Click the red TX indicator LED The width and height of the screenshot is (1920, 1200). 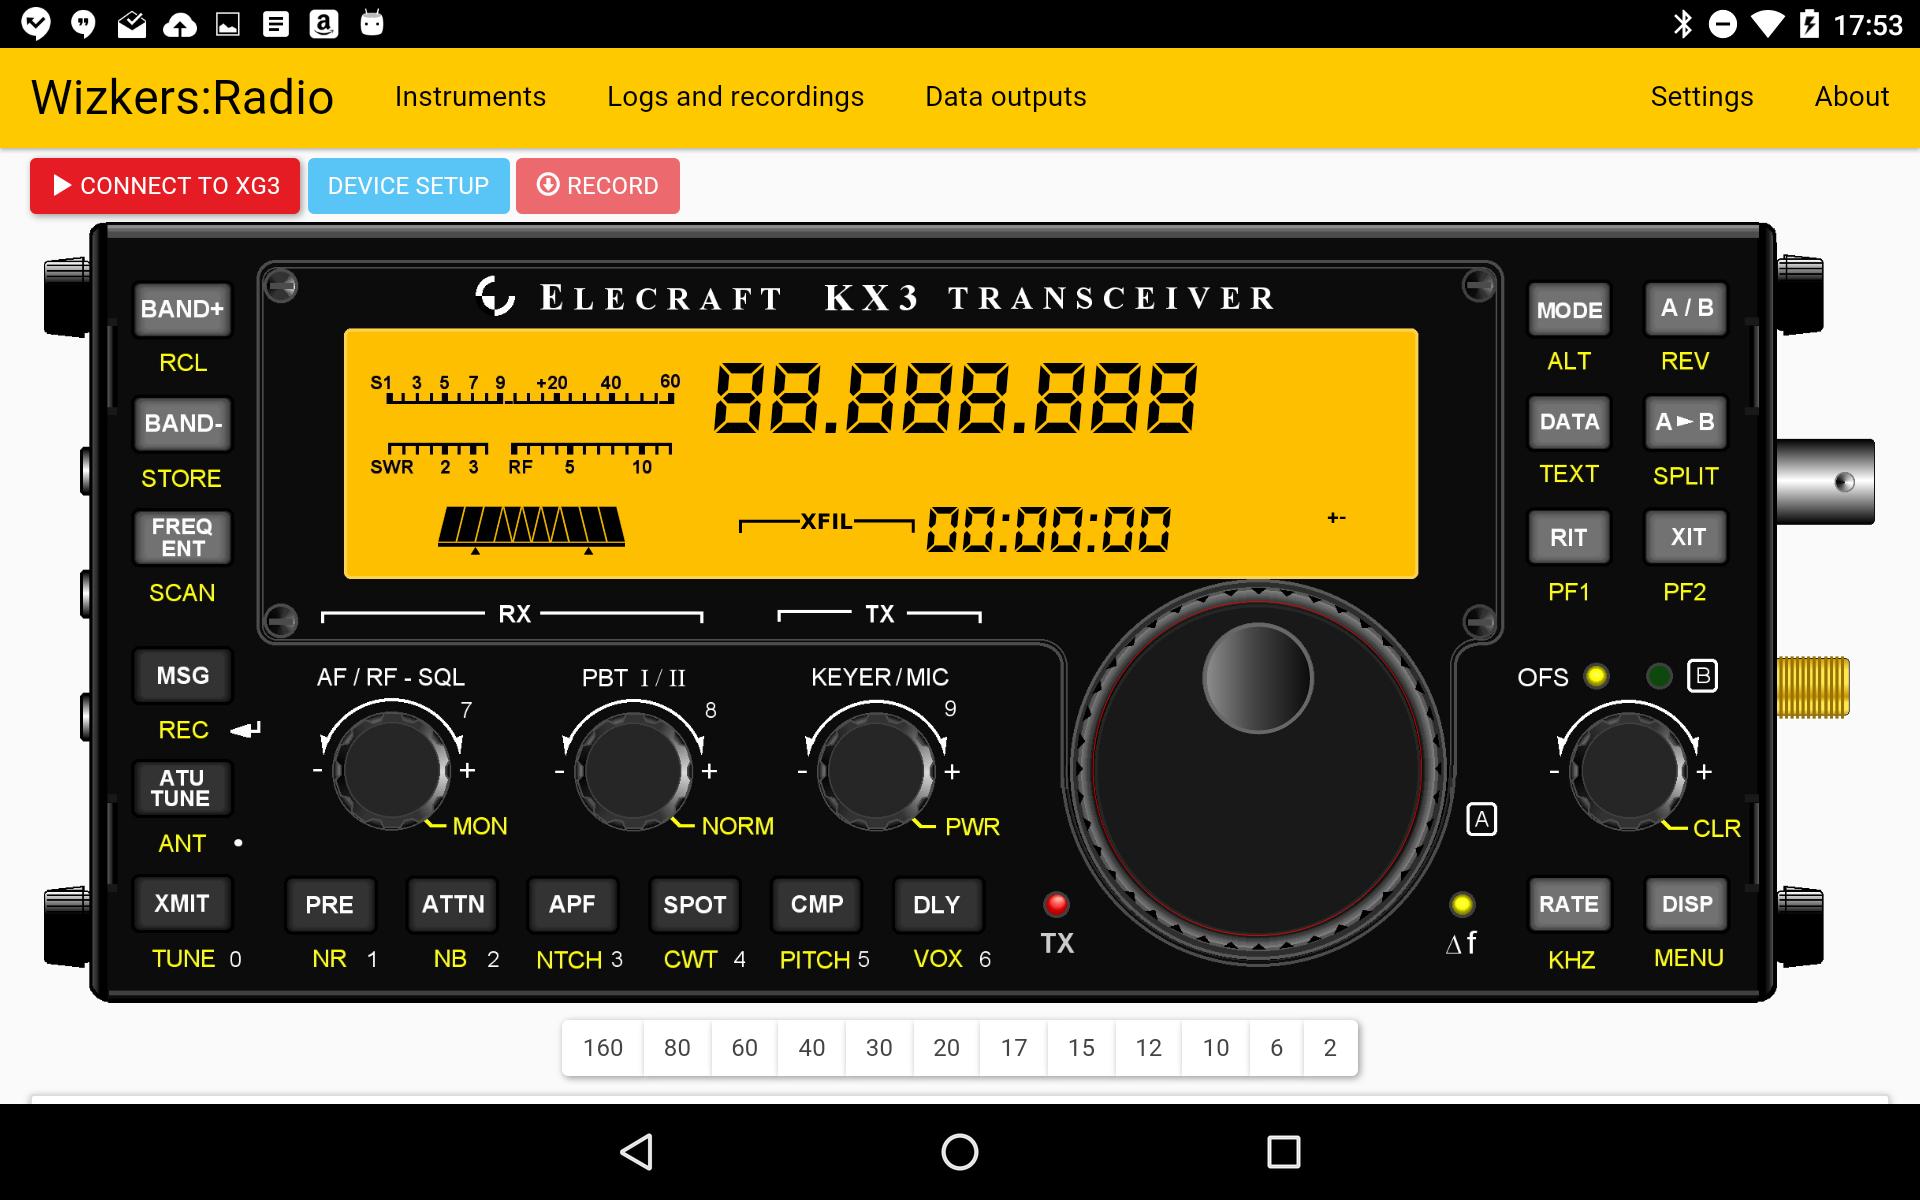click(x=1056, y=904)
